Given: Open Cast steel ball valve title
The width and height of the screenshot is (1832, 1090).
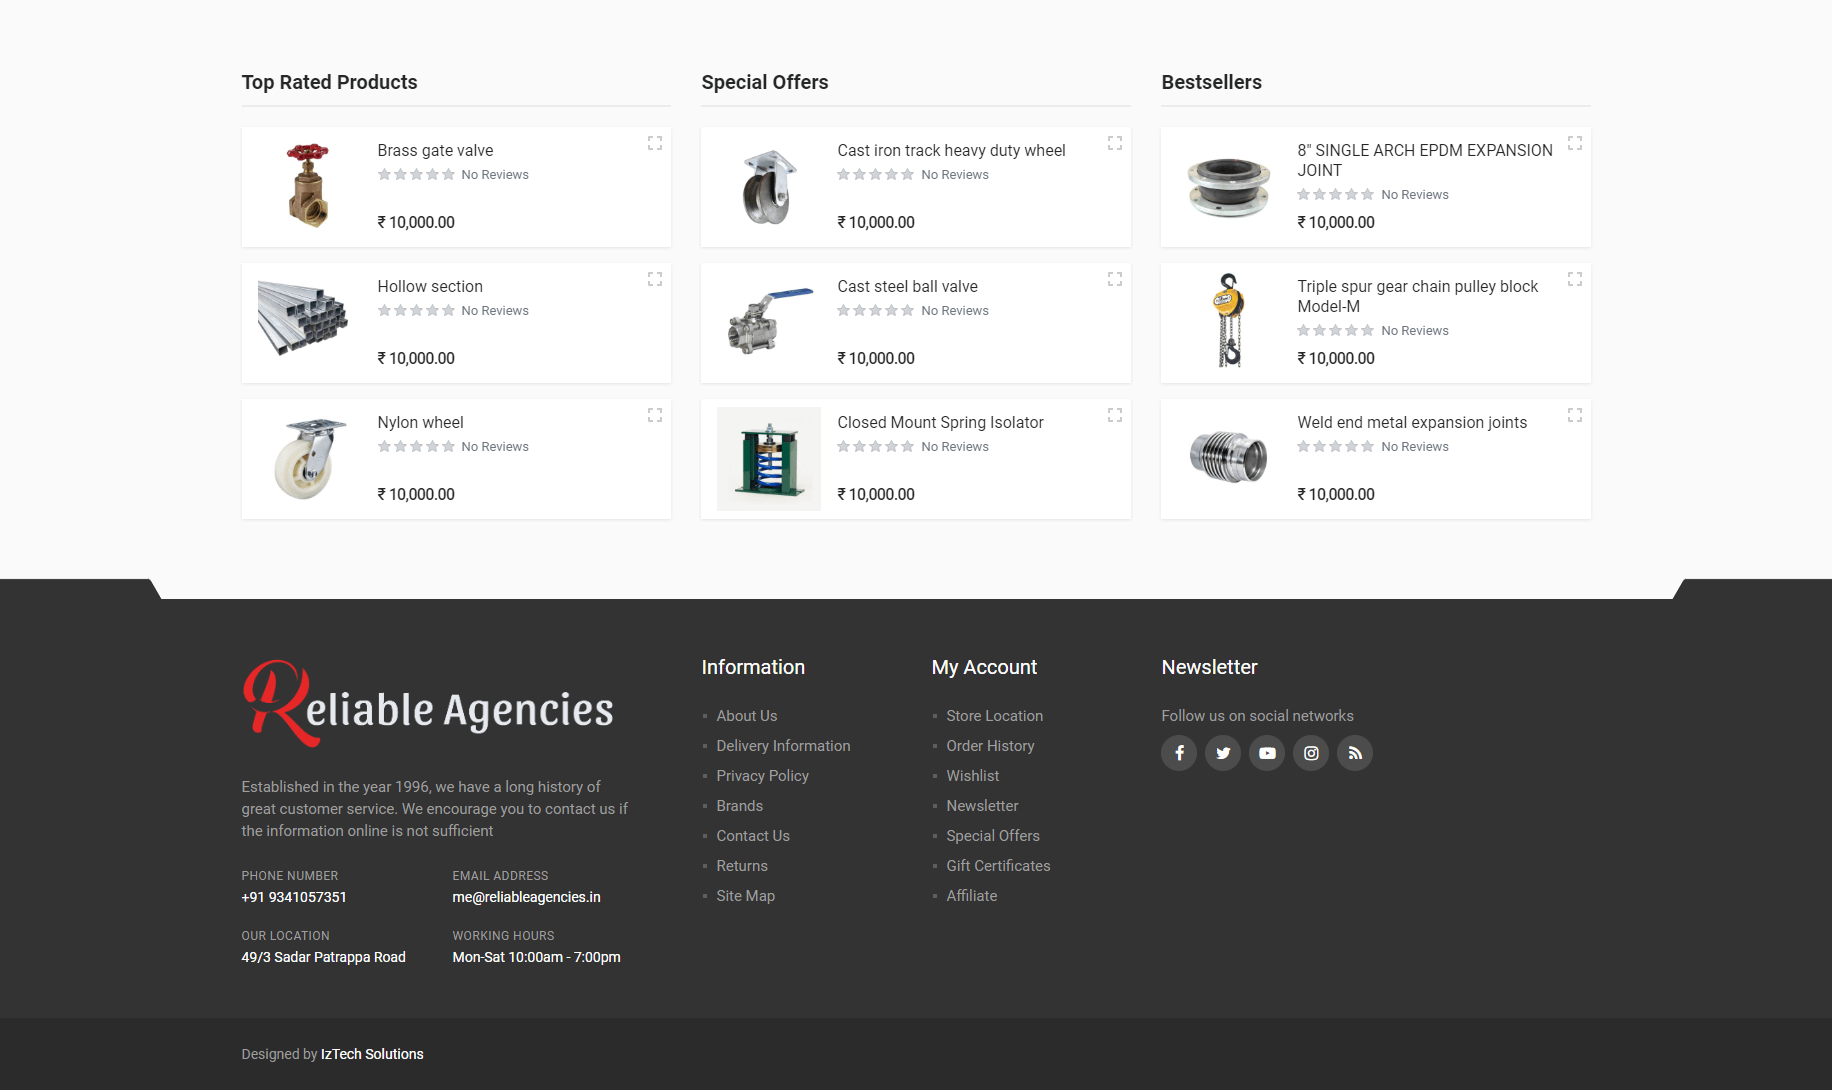Looking at the screenshot, I should coord(907,286).
